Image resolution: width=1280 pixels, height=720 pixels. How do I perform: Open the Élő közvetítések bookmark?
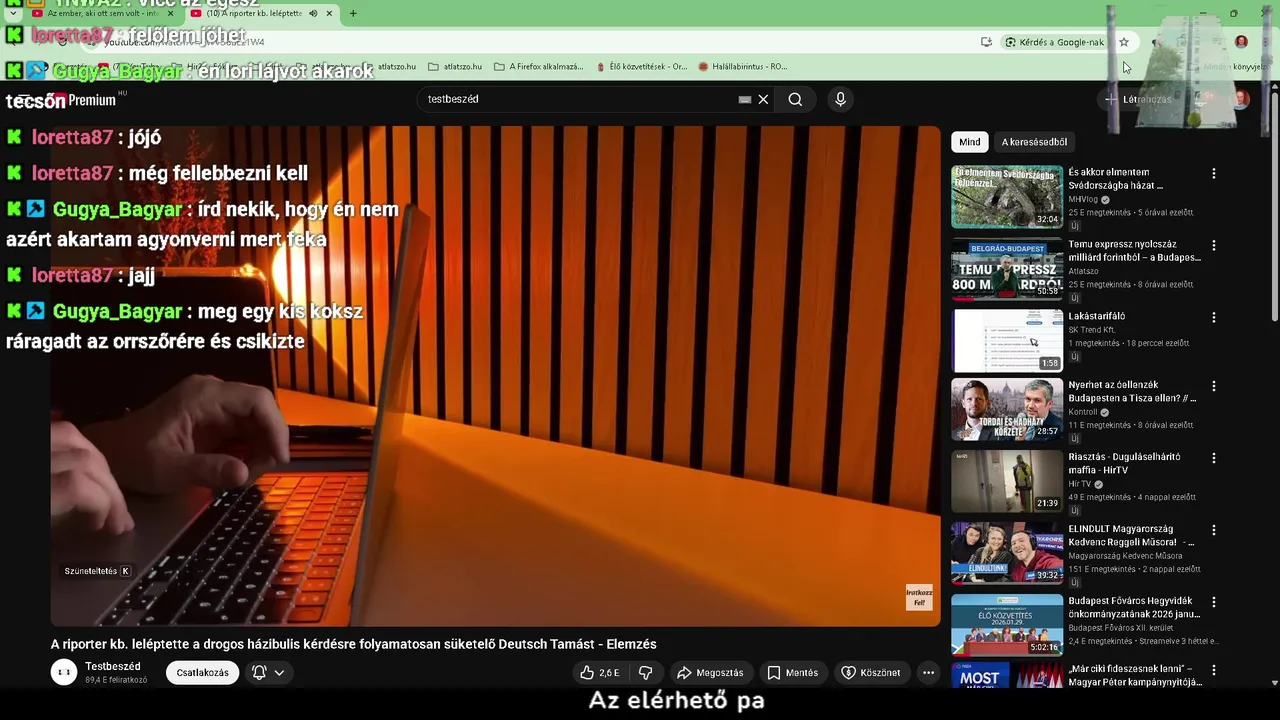(642, 67)
